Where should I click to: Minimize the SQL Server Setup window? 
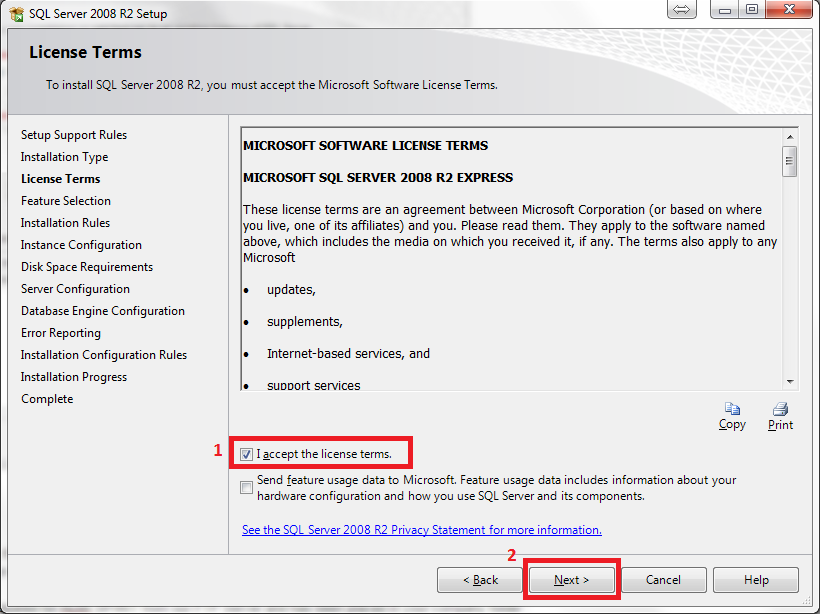724,9
